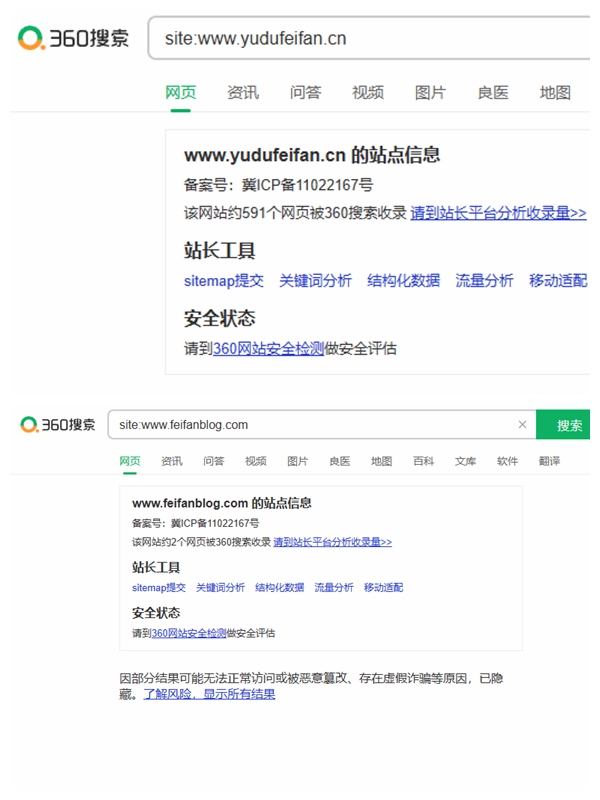Focus the search field containing site:www.feifanblog.com
The height and width of the screenshot is (800, 600).
(321, 424)
